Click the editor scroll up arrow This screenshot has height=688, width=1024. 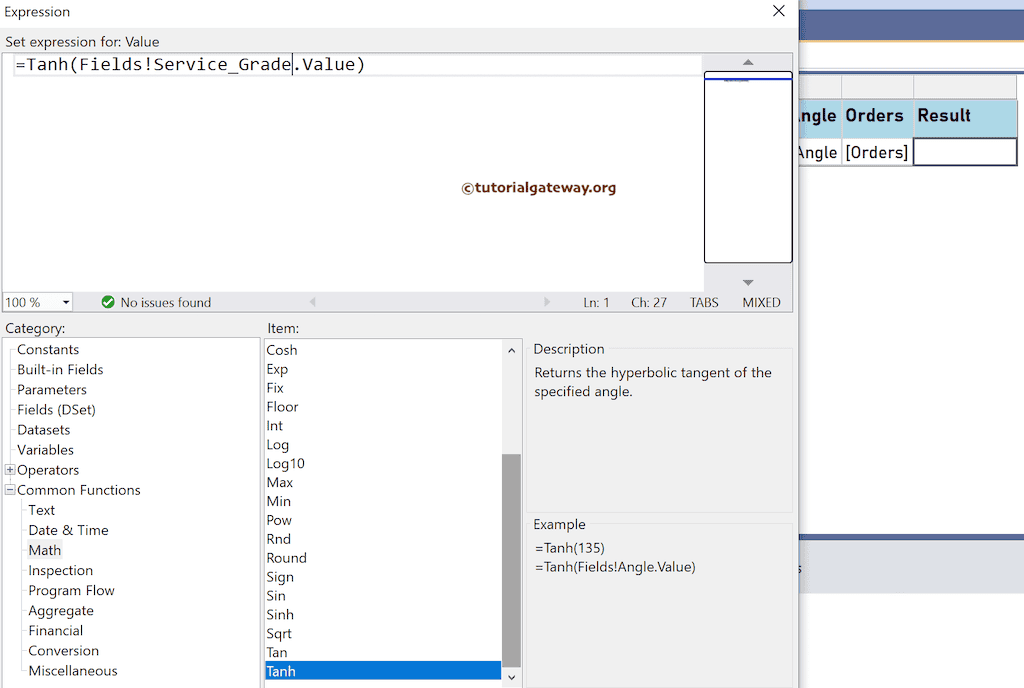pyautogui.click(x=748, y=62)
